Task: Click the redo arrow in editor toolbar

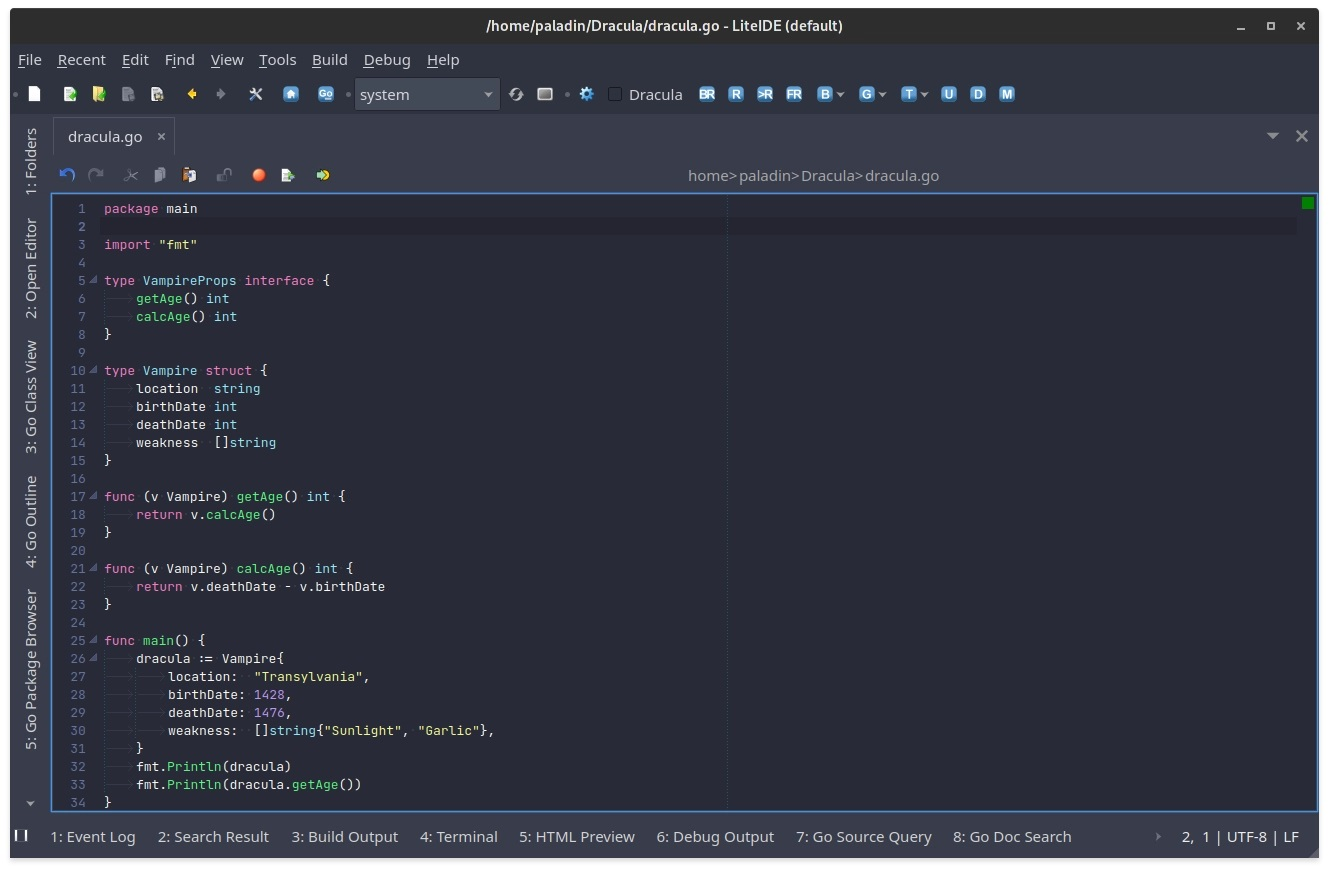Action: point(96,175)
